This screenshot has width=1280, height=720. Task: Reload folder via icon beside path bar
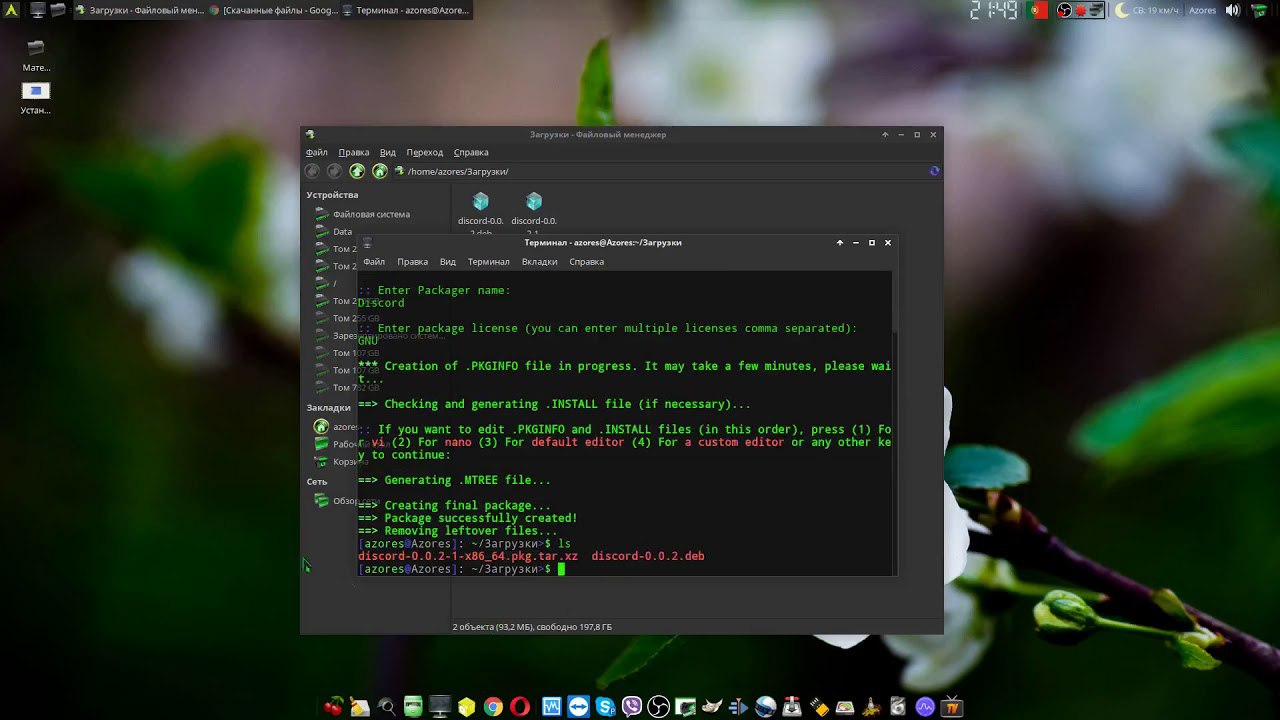(x=934, y=171)
